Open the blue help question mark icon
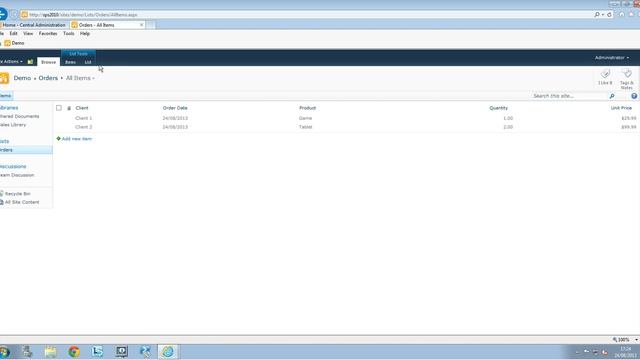Viewport: 640px width, 360px height. (x=634, y=96)
